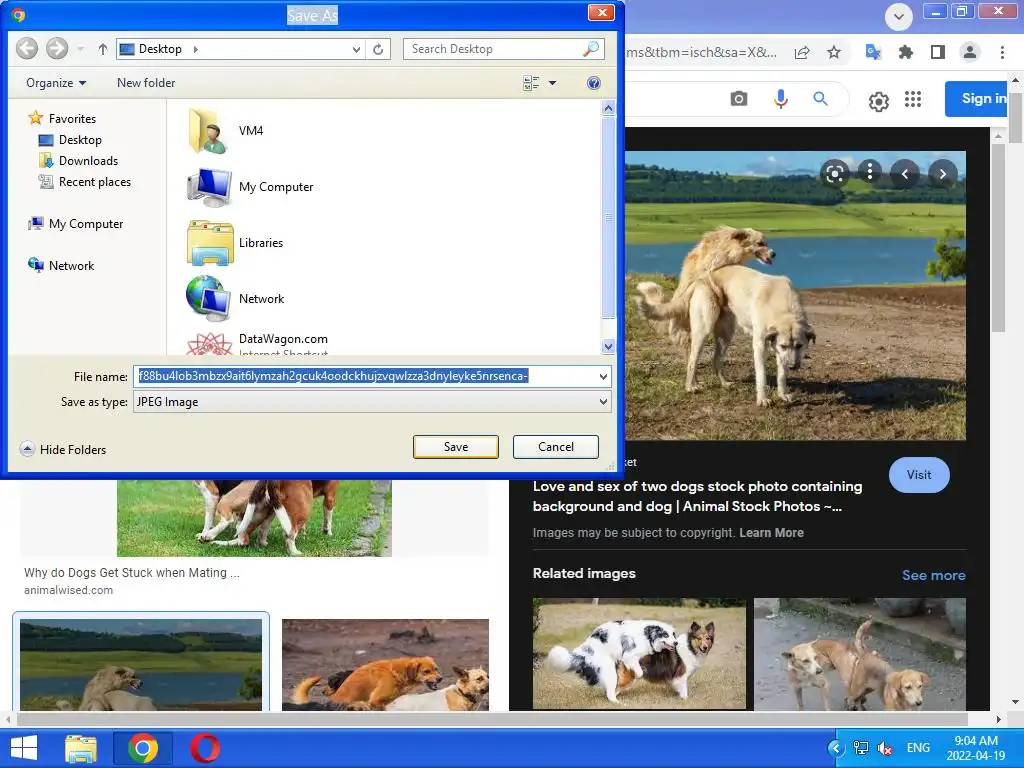Screen dimensions: 1024x768
Task: Click Cancel button in dialog
Action: point(556,447)
